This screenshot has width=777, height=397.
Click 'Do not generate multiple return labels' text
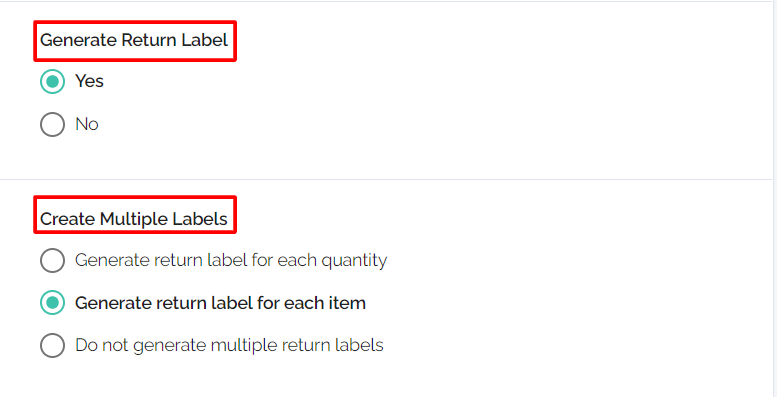coord(229,345)
